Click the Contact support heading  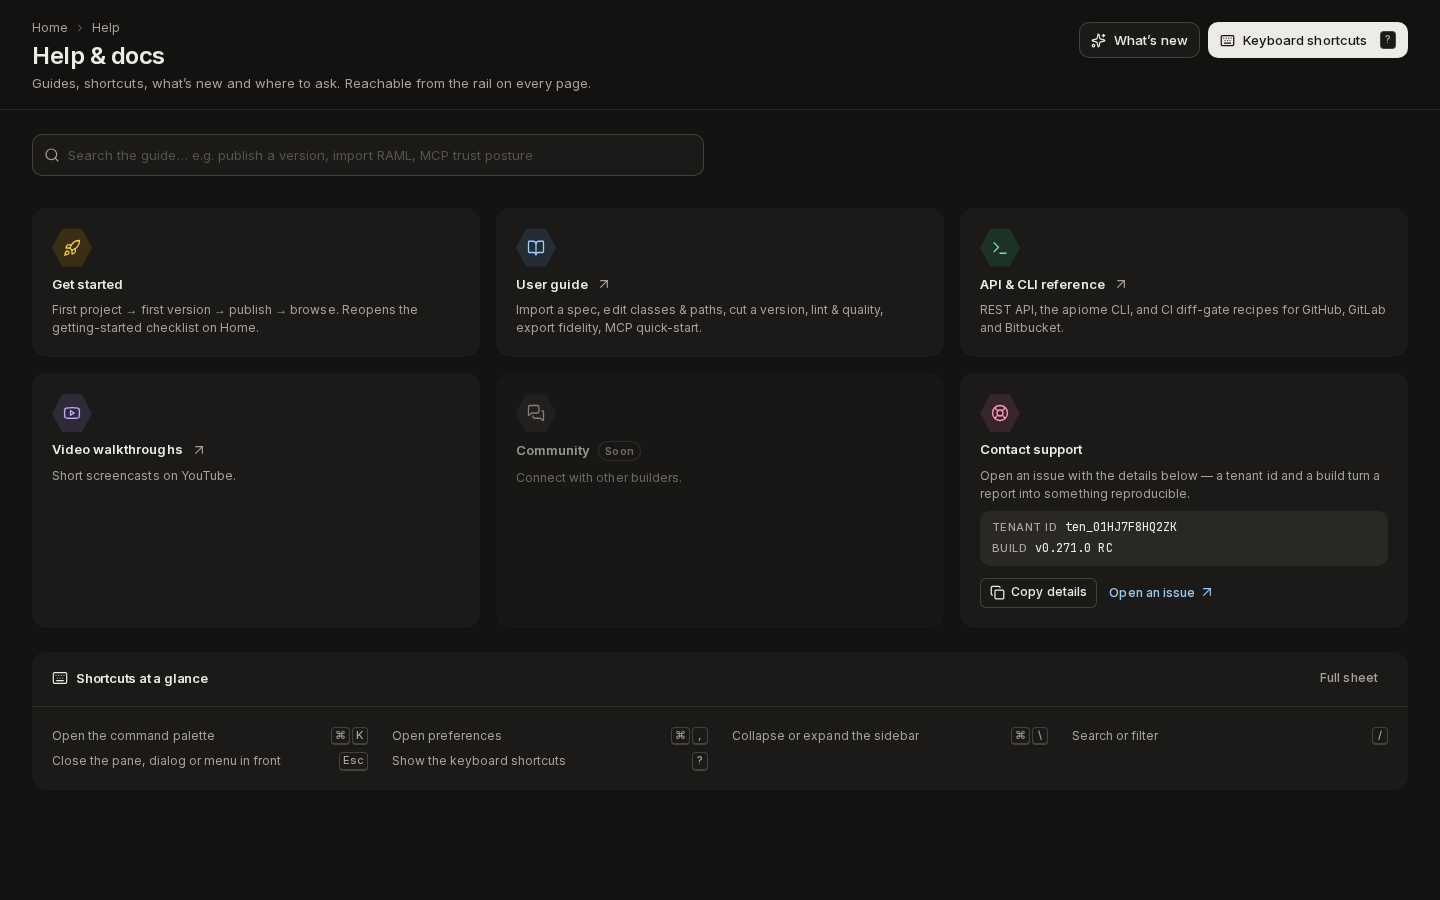click(1031, 450)
